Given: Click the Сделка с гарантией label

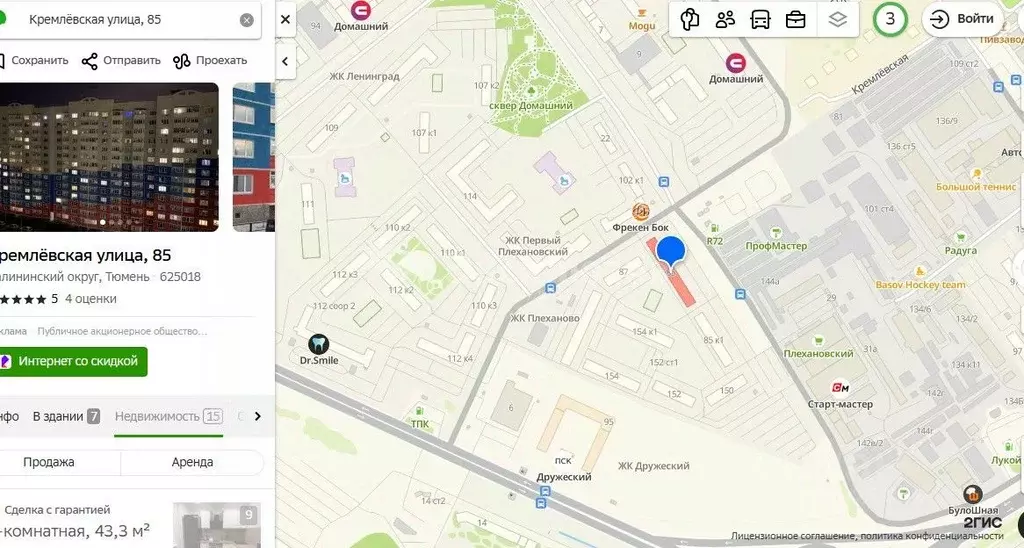Looking at the screenshot, I should coord(57,510).
